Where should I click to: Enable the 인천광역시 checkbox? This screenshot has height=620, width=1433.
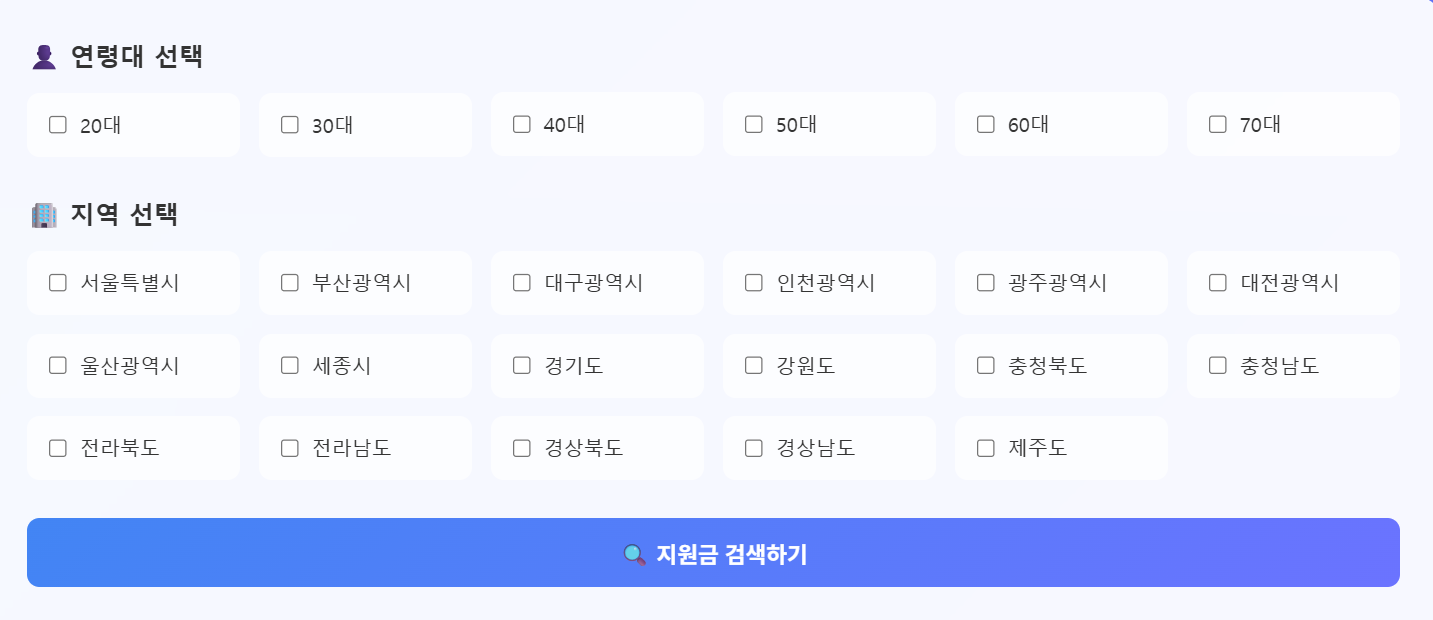tap(754, 283)
